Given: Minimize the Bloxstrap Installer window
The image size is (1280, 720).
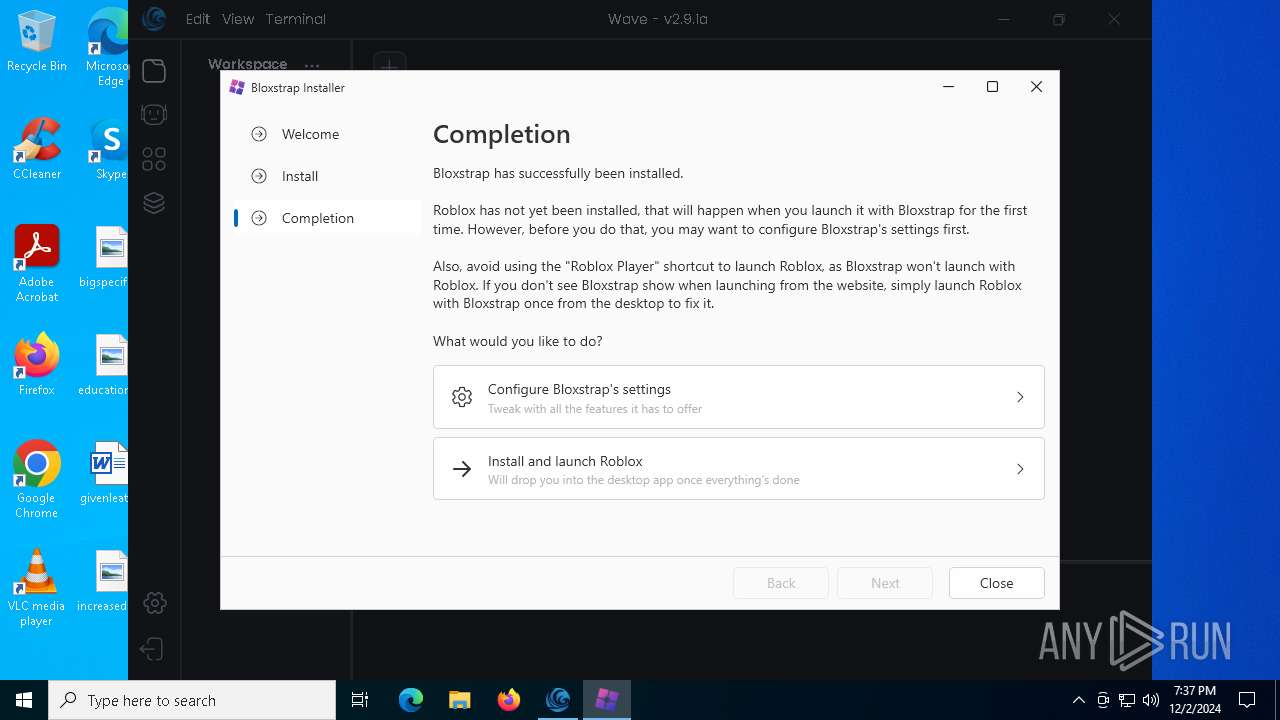Looking at the screenshot, I should 948,87.
